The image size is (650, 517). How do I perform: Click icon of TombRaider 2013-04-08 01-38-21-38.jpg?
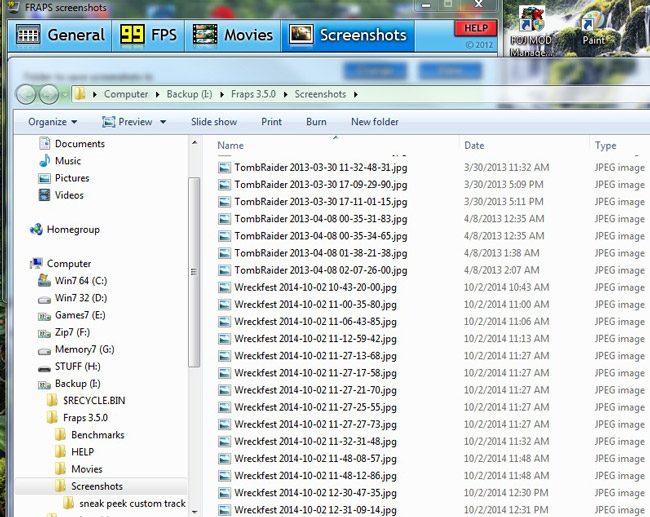point(224,253)
